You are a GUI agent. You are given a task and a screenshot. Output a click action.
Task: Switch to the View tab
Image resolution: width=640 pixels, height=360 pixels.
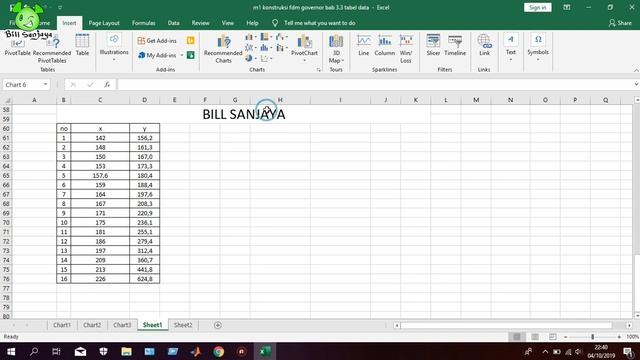(228, 23)
